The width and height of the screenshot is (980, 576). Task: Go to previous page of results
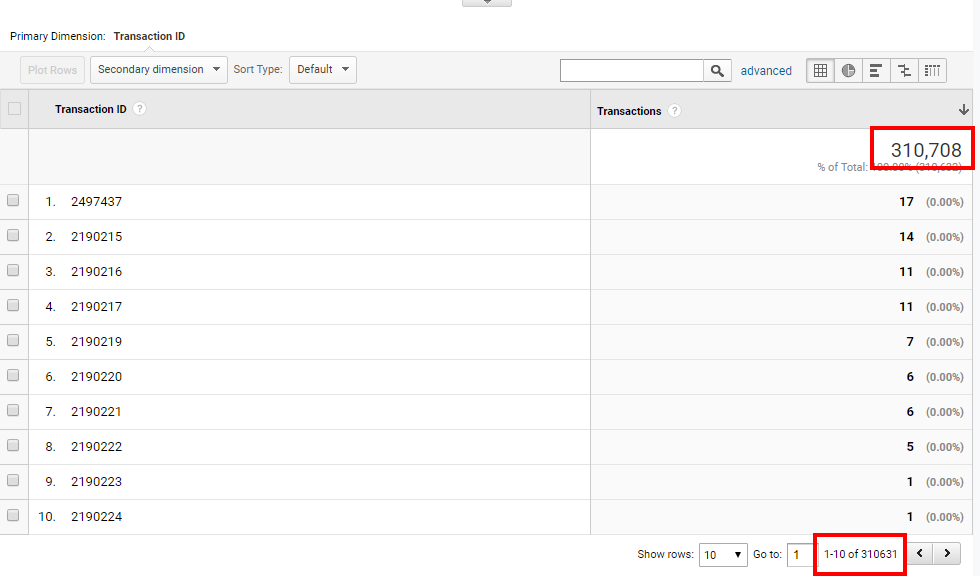click(919, 554)
